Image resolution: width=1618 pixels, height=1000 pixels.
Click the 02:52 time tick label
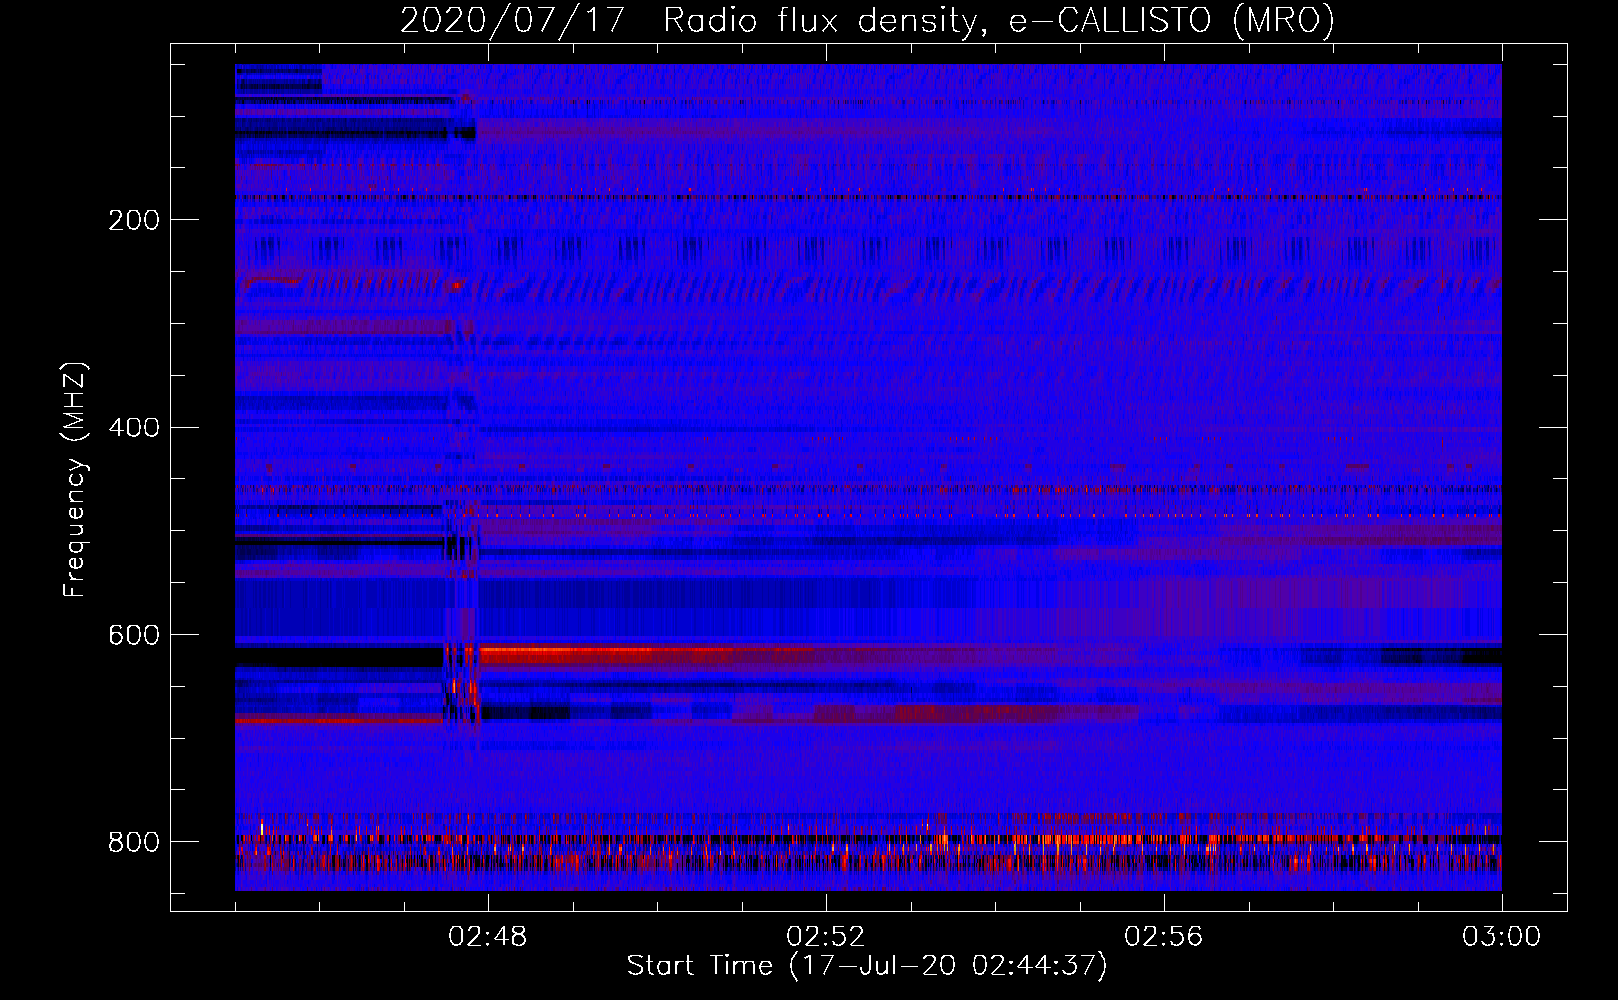coord(826,937)
